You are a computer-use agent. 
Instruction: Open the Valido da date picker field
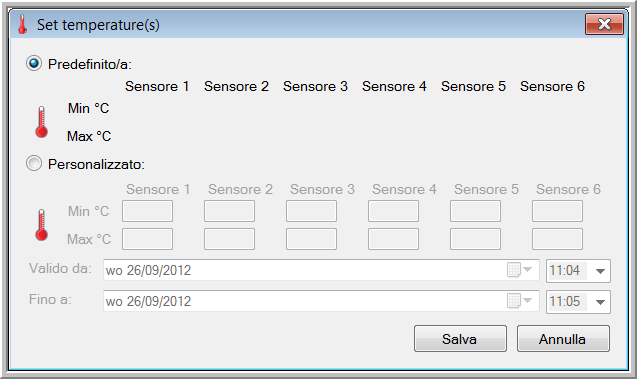pos(321,270)
